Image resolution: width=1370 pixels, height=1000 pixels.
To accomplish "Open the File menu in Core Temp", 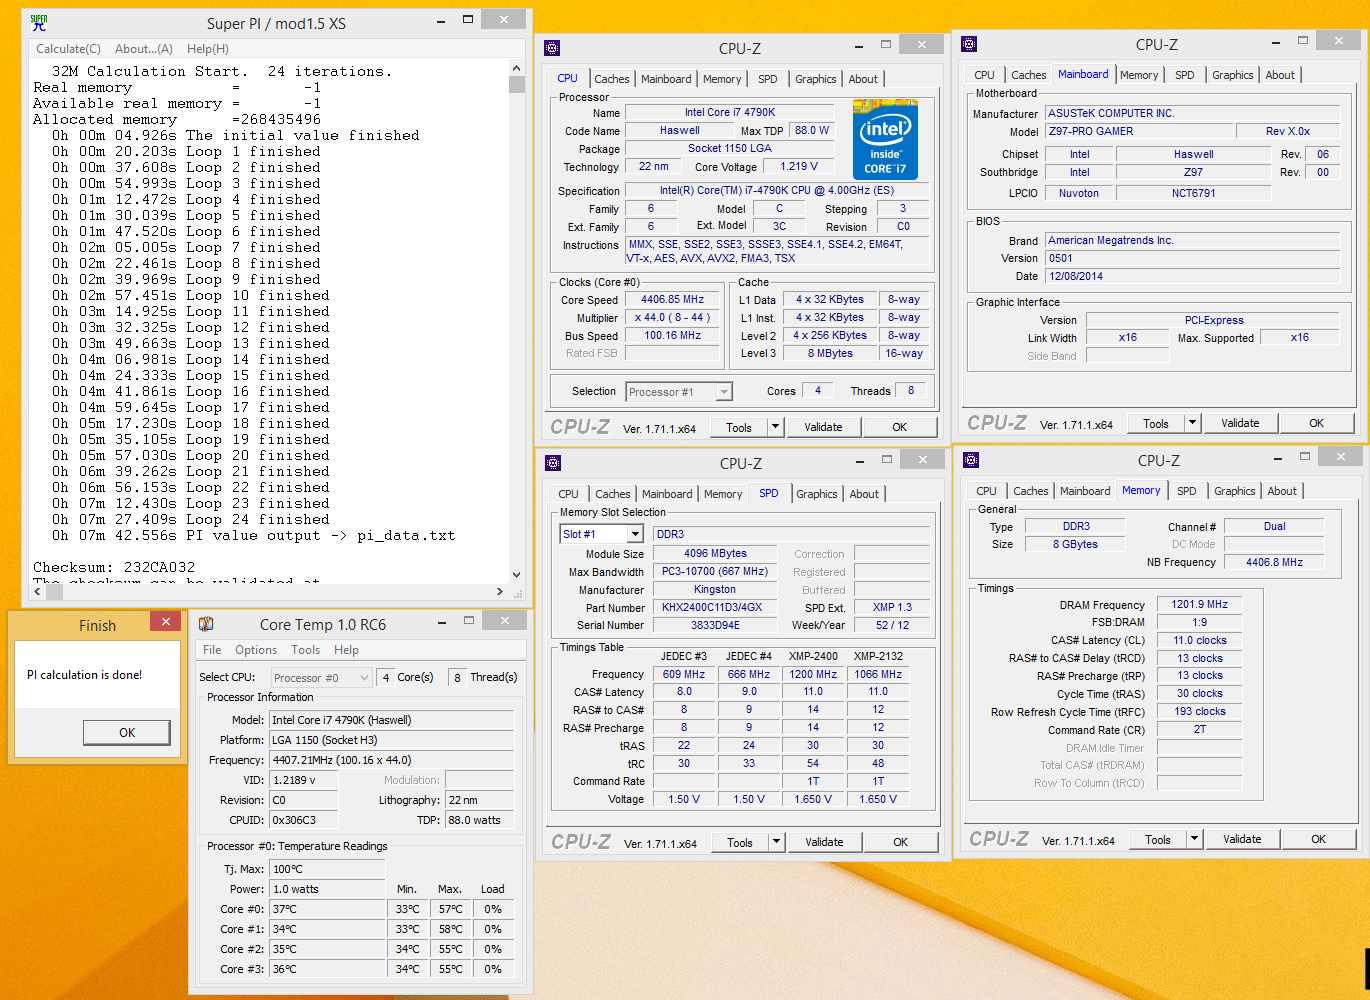I will [212, 650].
